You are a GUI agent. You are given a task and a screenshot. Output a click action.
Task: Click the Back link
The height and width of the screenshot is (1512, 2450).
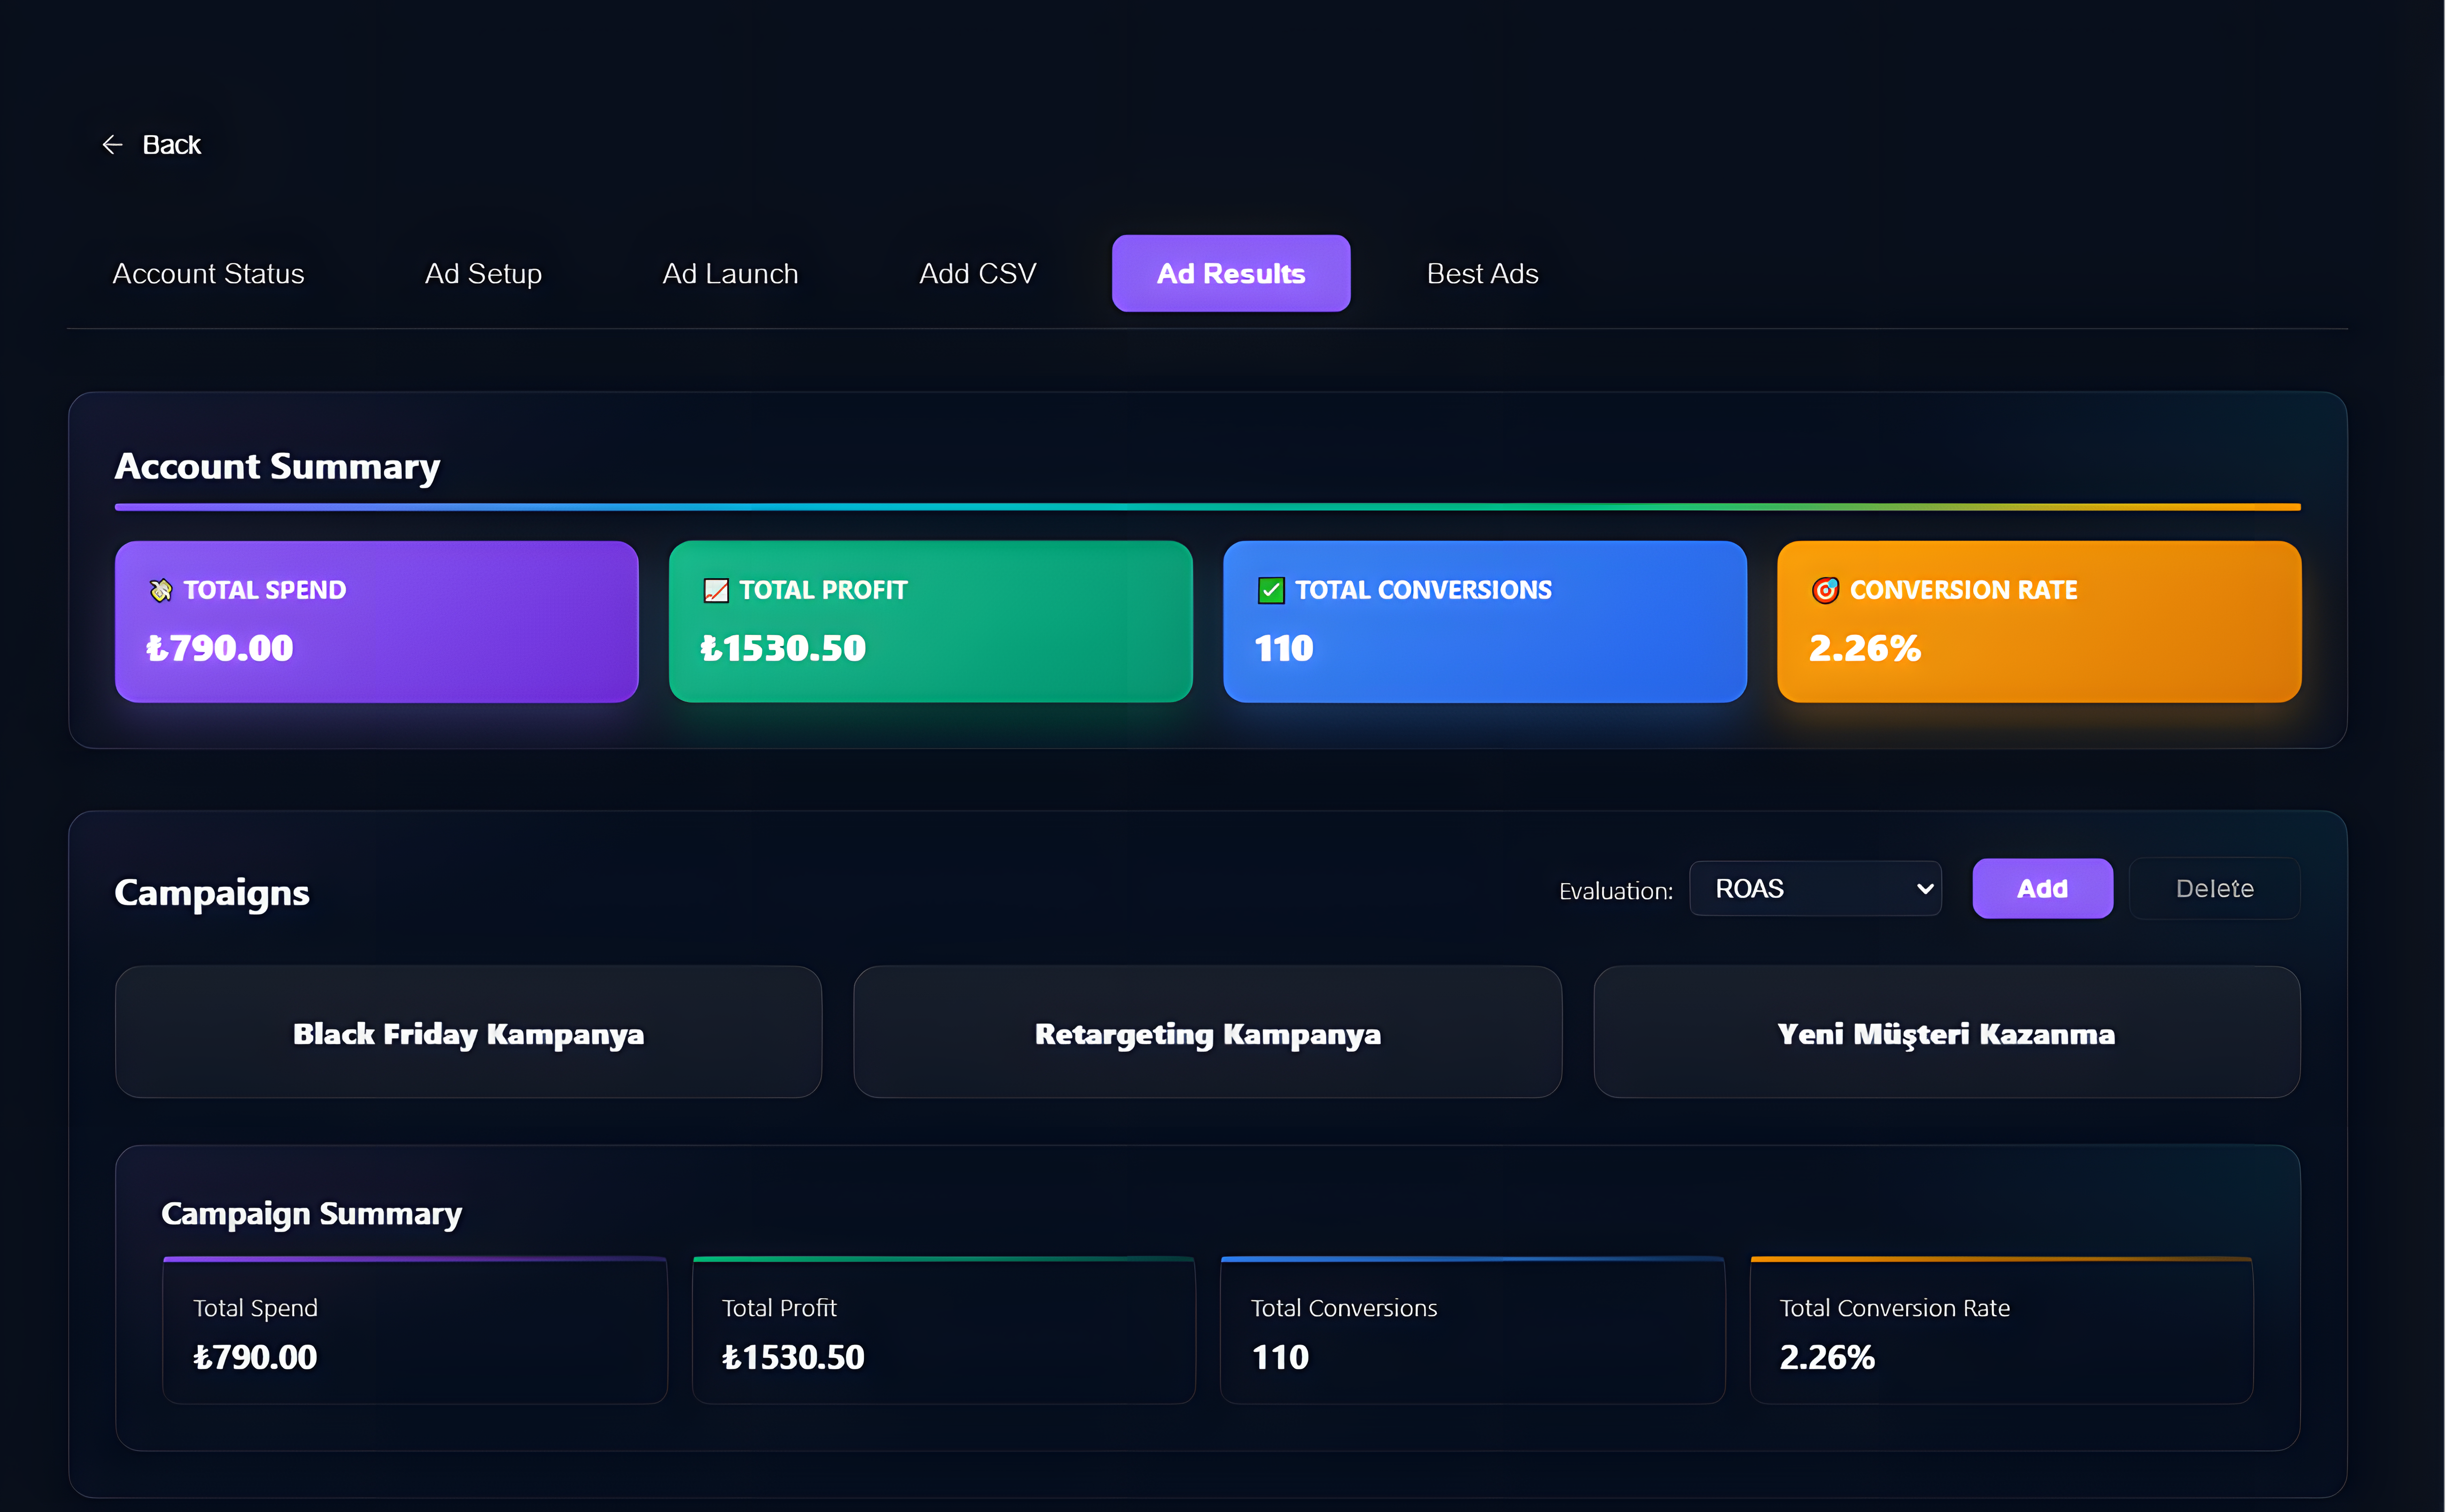click(171, 145)
